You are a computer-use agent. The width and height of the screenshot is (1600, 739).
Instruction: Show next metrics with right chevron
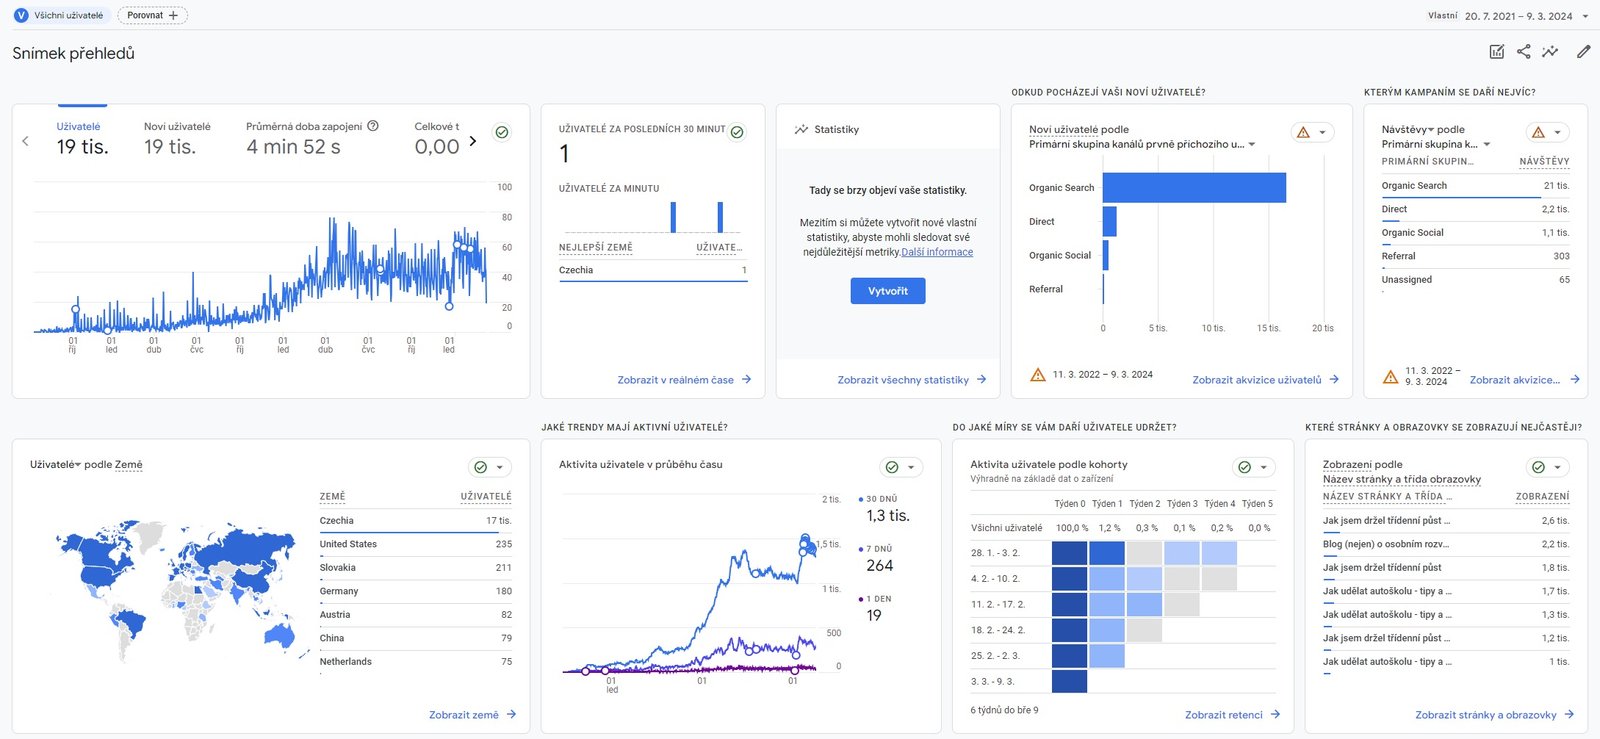pyautogui.click(x=473, y=141)
